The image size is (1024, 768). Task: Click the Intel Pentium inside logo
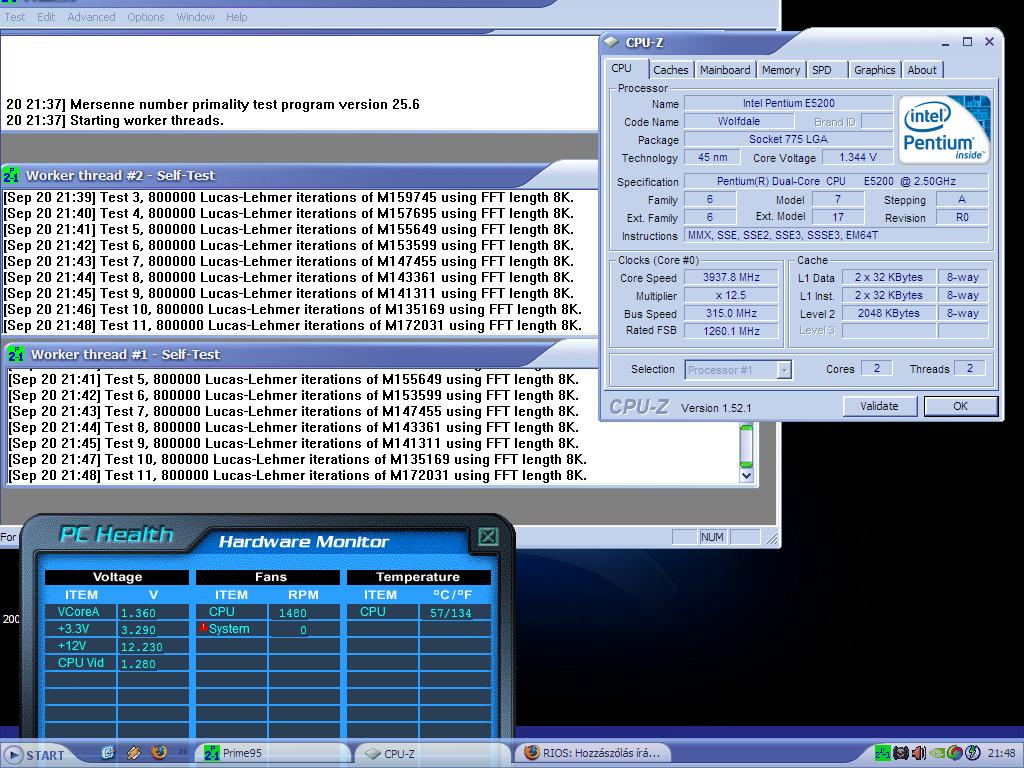pos(945,130)
